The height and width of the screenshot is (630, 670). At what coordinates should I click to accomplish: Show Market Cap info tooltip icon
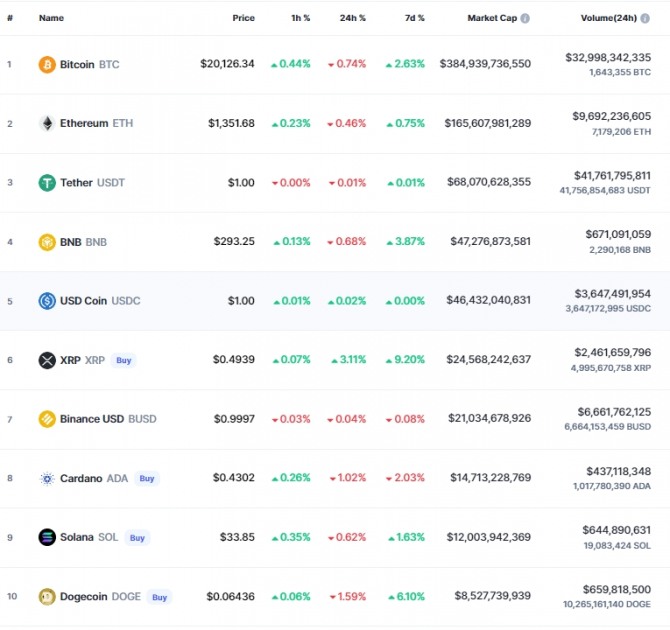[x=525, y=18]
